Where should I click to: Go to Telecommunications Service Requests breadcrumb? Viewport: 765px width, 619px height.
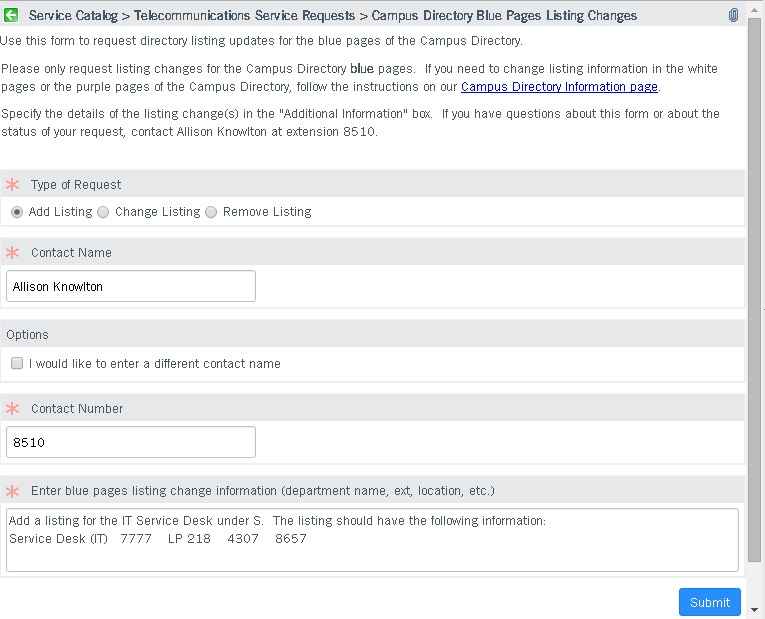[244, 15]
